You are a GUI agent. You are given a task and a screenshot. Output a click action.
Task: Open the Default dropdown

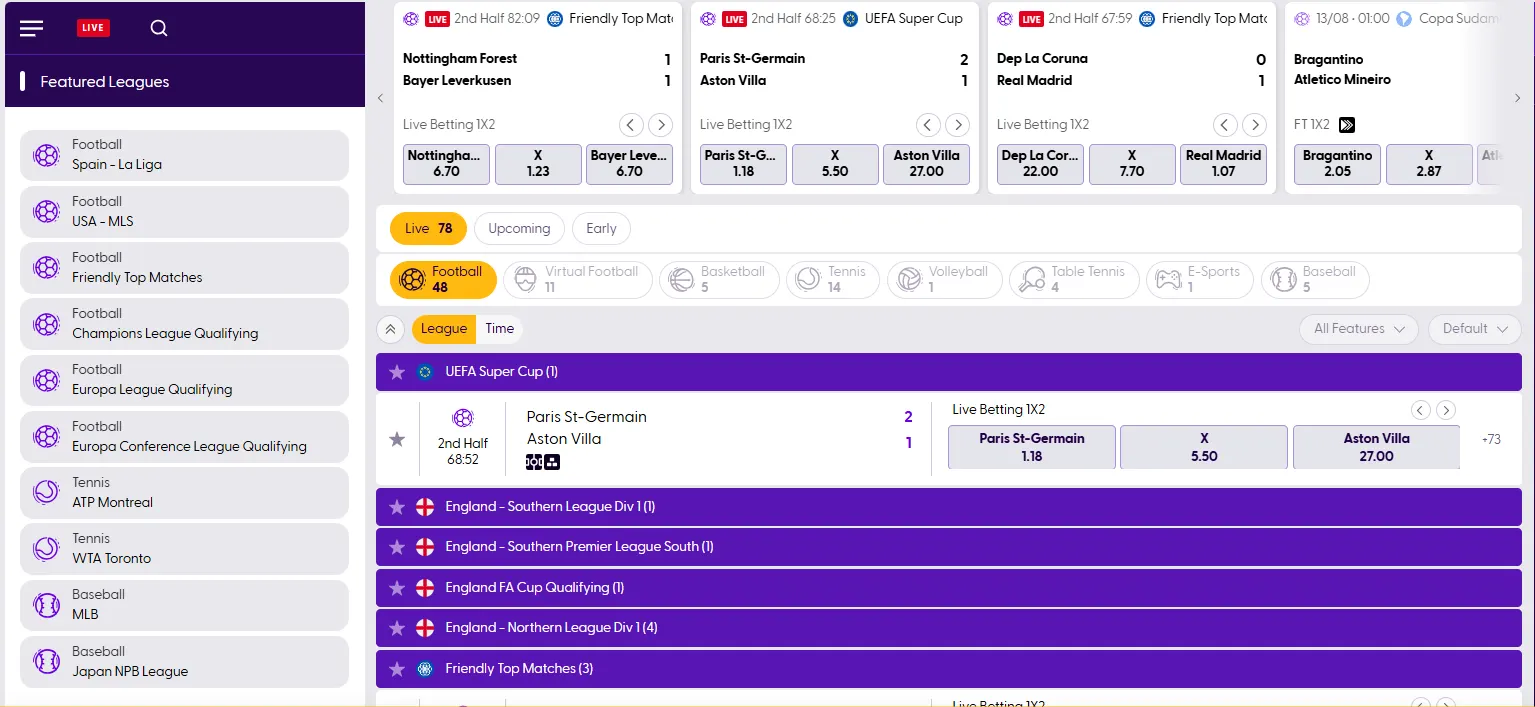(x=1475, y=329)
